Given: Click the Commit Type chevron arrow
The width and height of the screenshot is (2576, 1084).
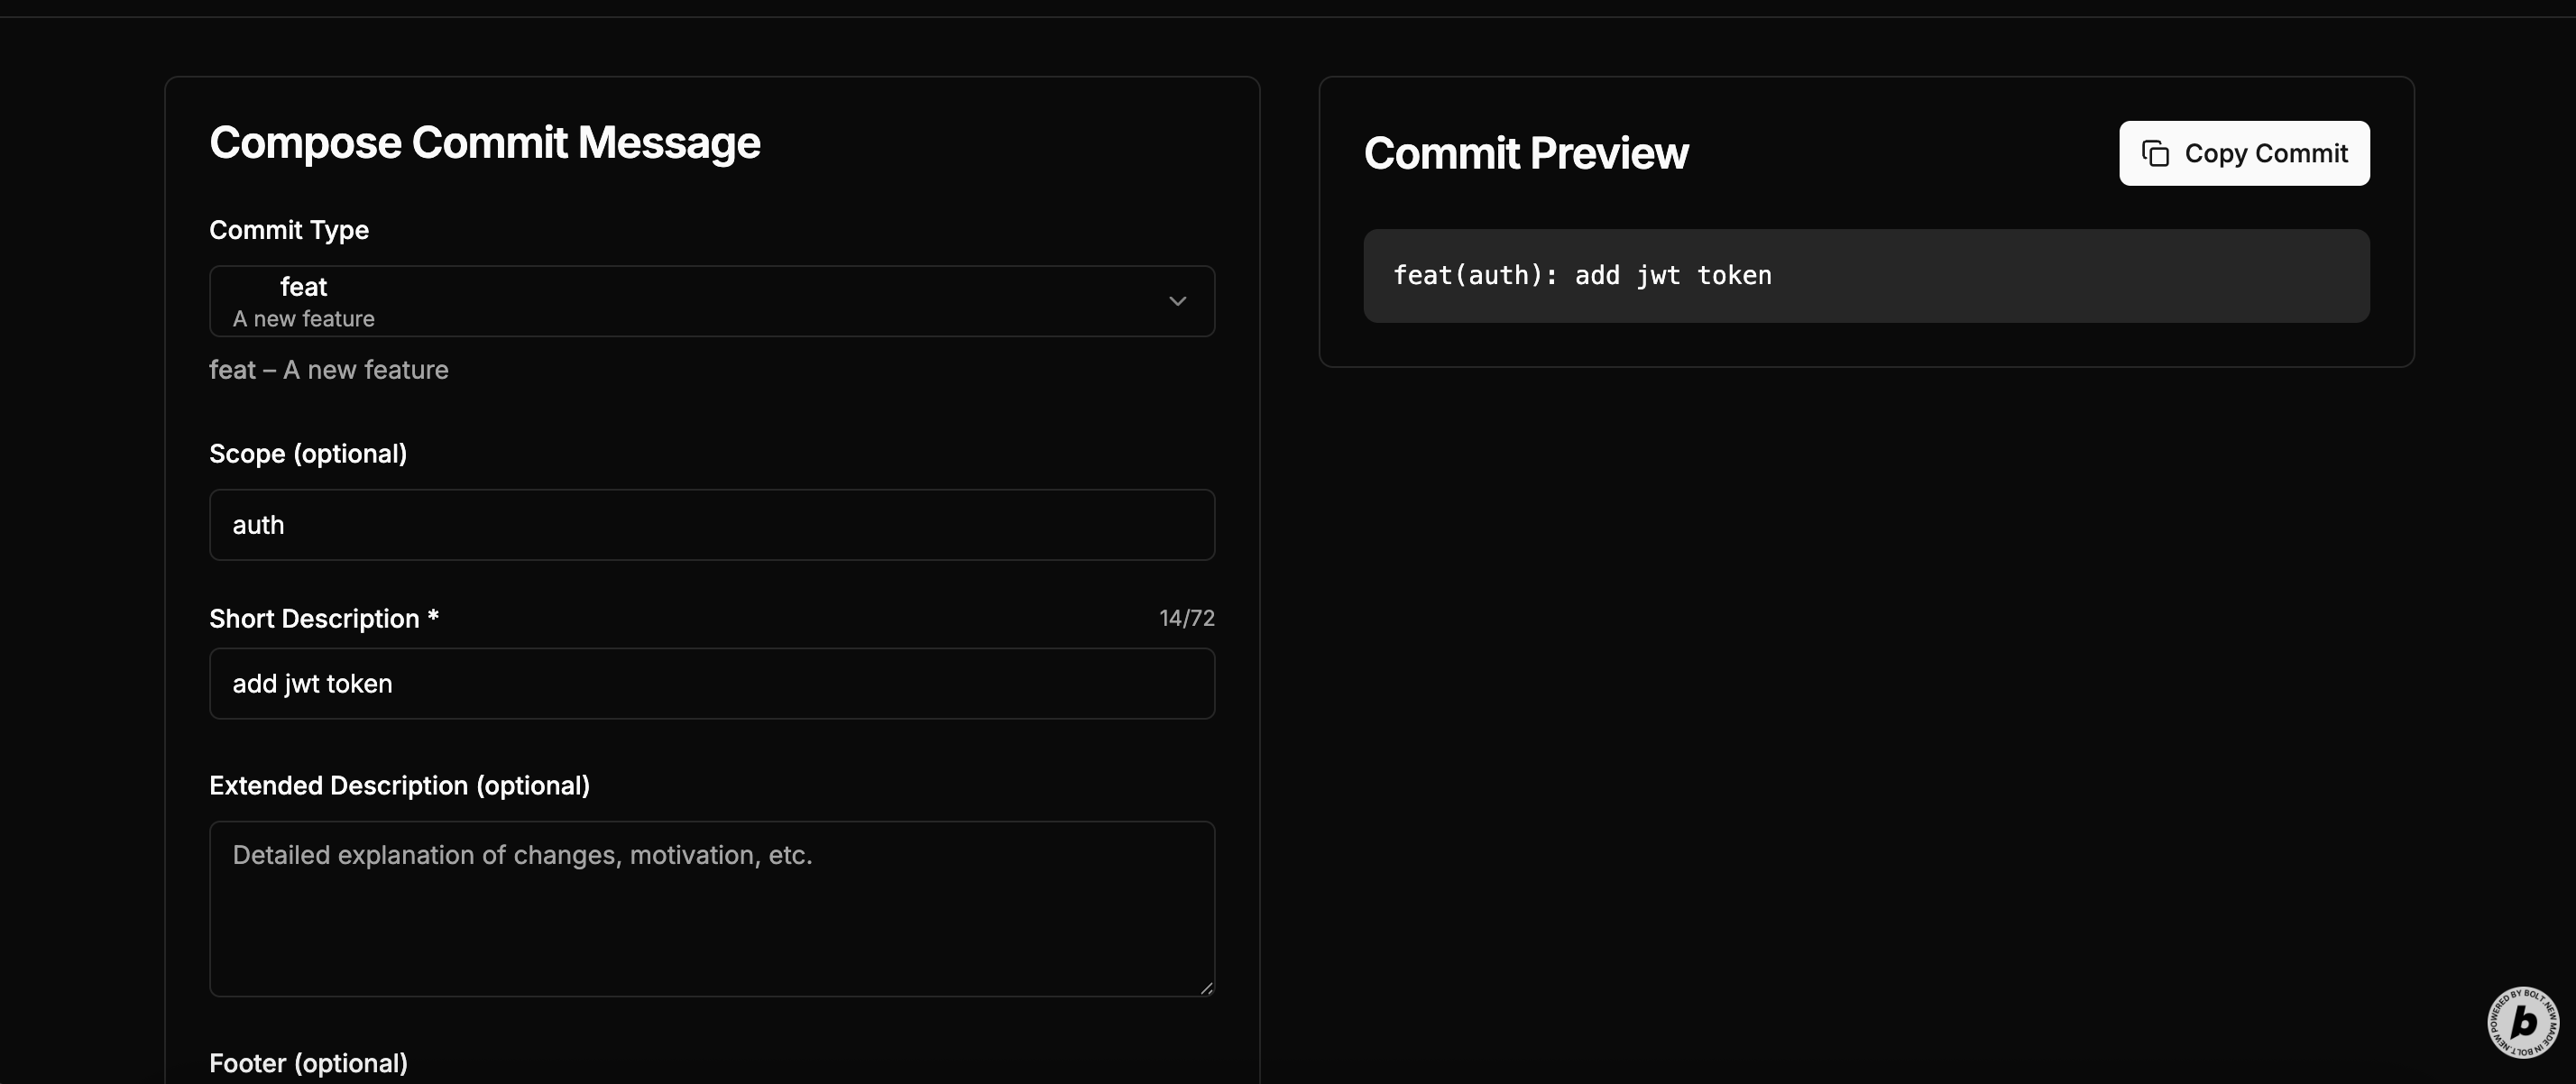Looking at the screenshot, I should (x=1177, y=301).
